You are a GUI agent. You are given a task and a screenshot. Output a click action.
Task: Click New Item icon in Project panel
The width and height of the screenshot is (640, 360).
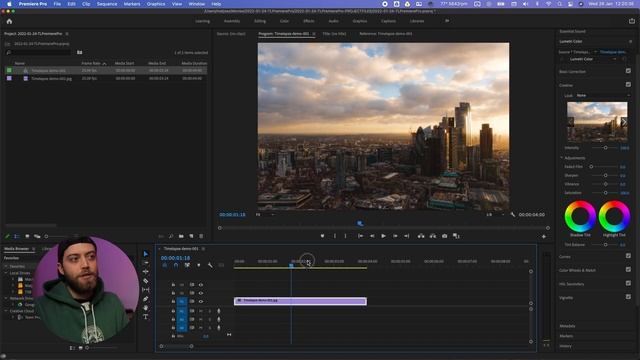[191, 236]
